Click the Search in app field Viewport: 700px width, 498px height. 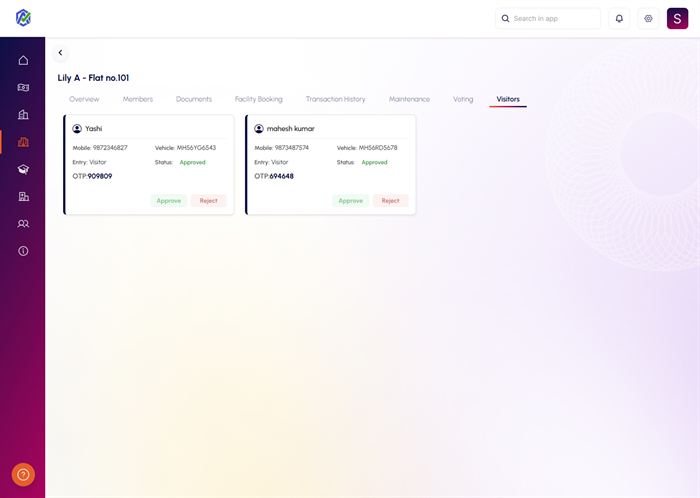click(x=553, y=18)
